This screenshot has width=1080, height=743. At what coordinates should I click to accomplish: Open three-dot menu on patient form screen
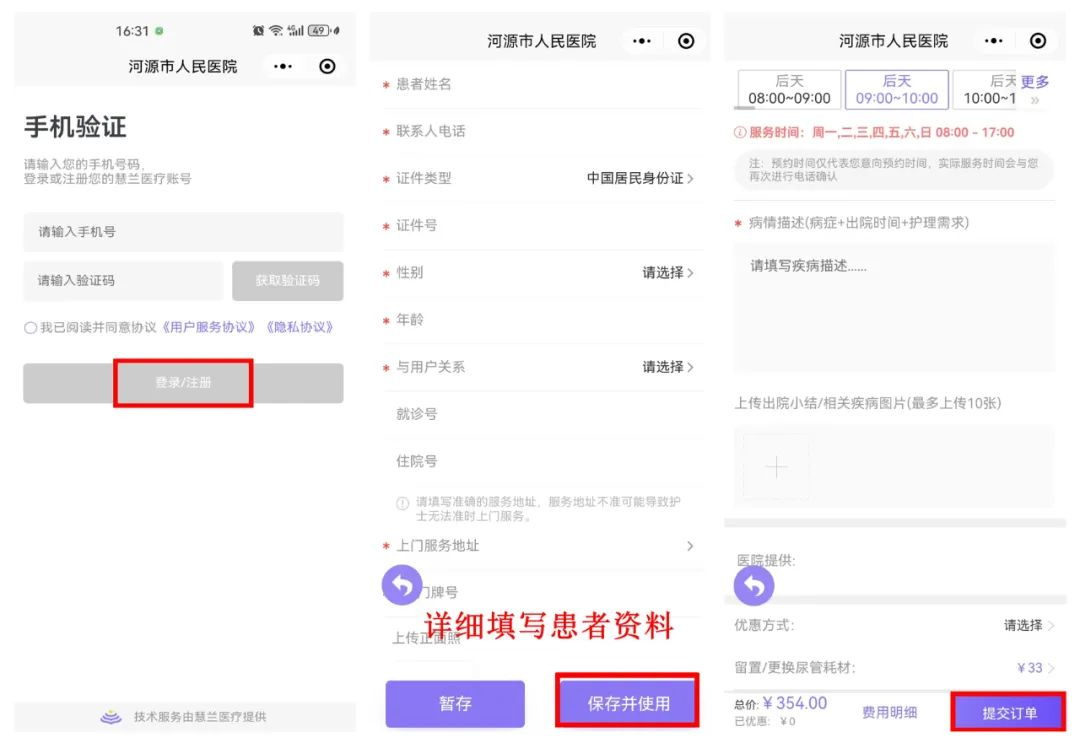tap(642, 41)
